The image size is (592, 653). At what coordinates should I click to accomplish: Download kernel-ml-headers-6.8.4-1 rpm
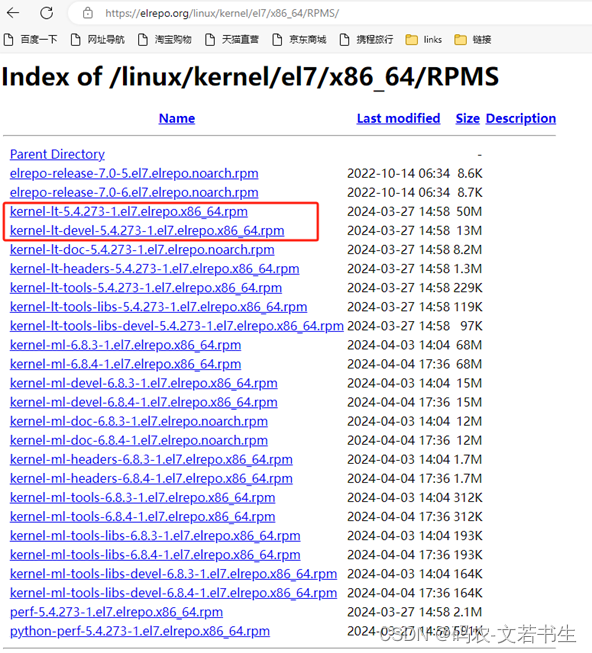pyautogui.click(x=151, y=479)
